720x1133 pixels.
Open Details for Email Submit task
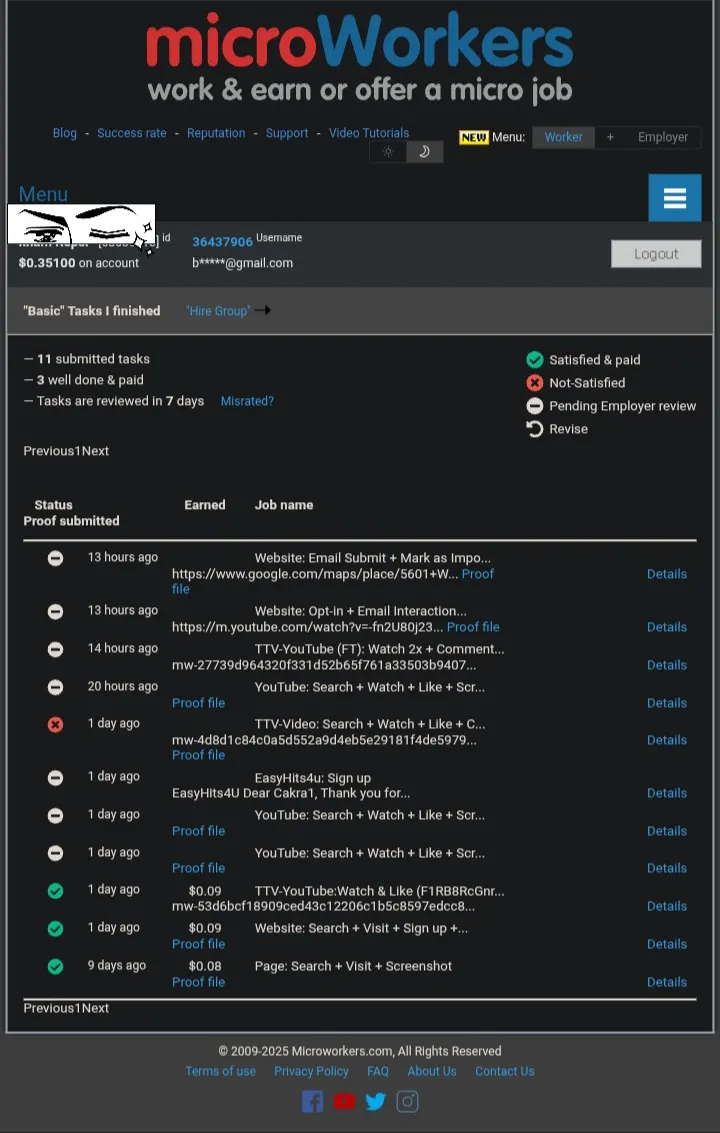click(667, 574)
